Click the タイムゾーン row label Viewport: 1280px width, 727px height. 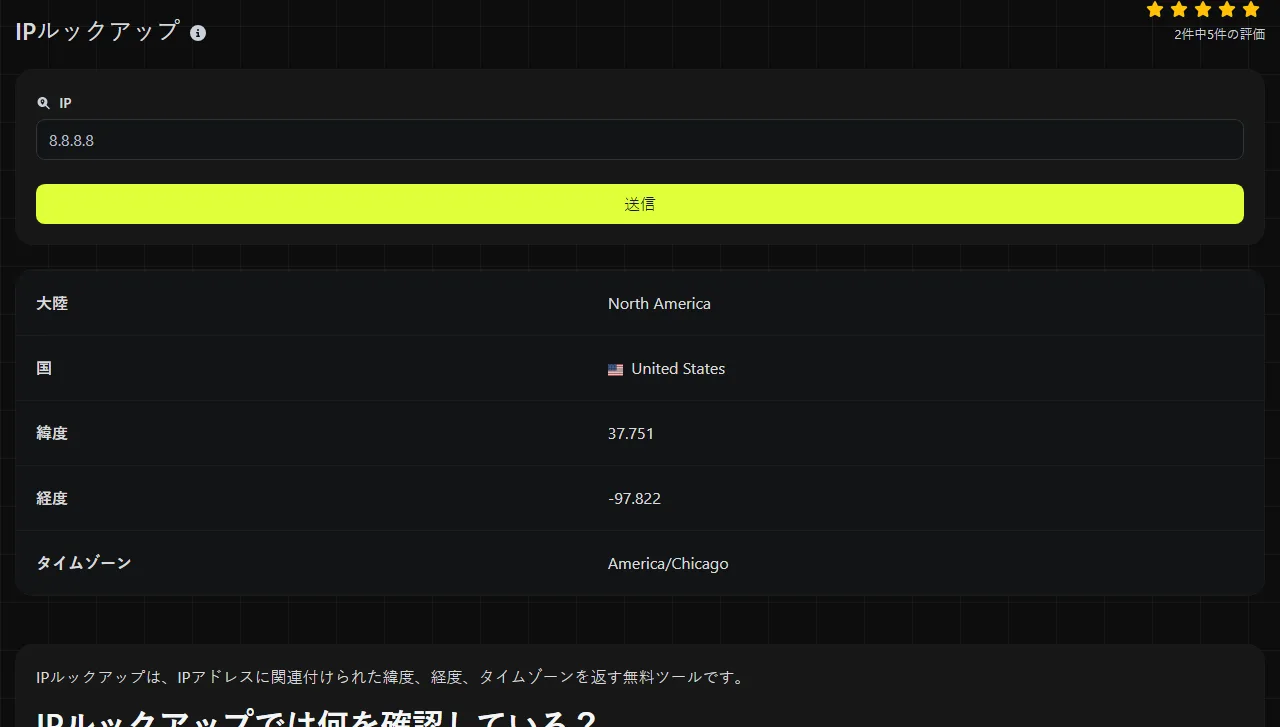[x=84, y=564]
